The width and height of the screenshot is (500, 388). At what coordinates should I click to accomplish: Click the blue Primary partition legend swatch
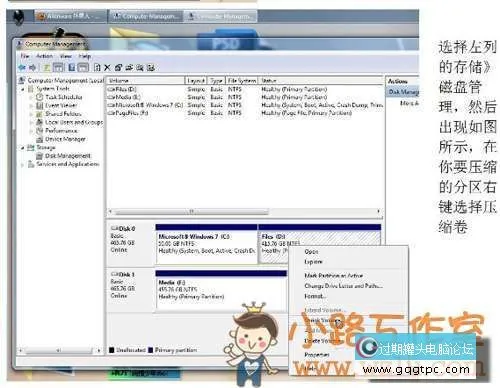150,350
